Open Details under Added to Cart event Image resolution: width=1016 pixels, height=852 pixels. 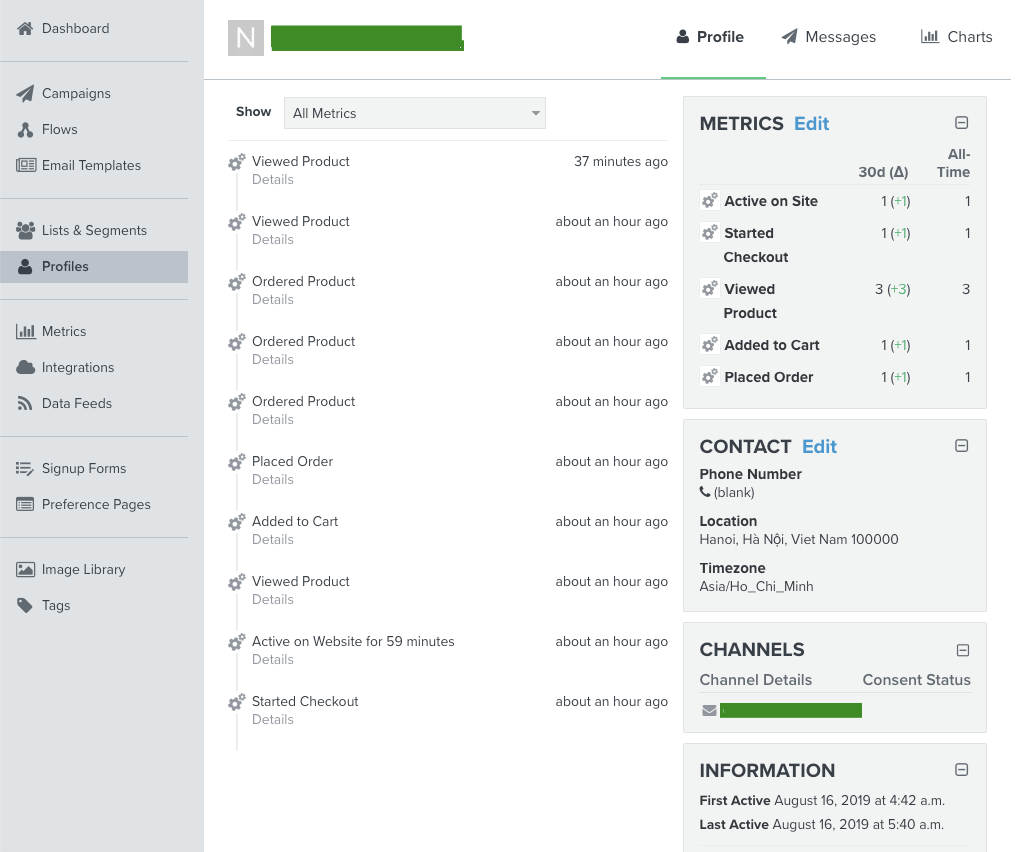pyautogui.click(x=273, y=540)
